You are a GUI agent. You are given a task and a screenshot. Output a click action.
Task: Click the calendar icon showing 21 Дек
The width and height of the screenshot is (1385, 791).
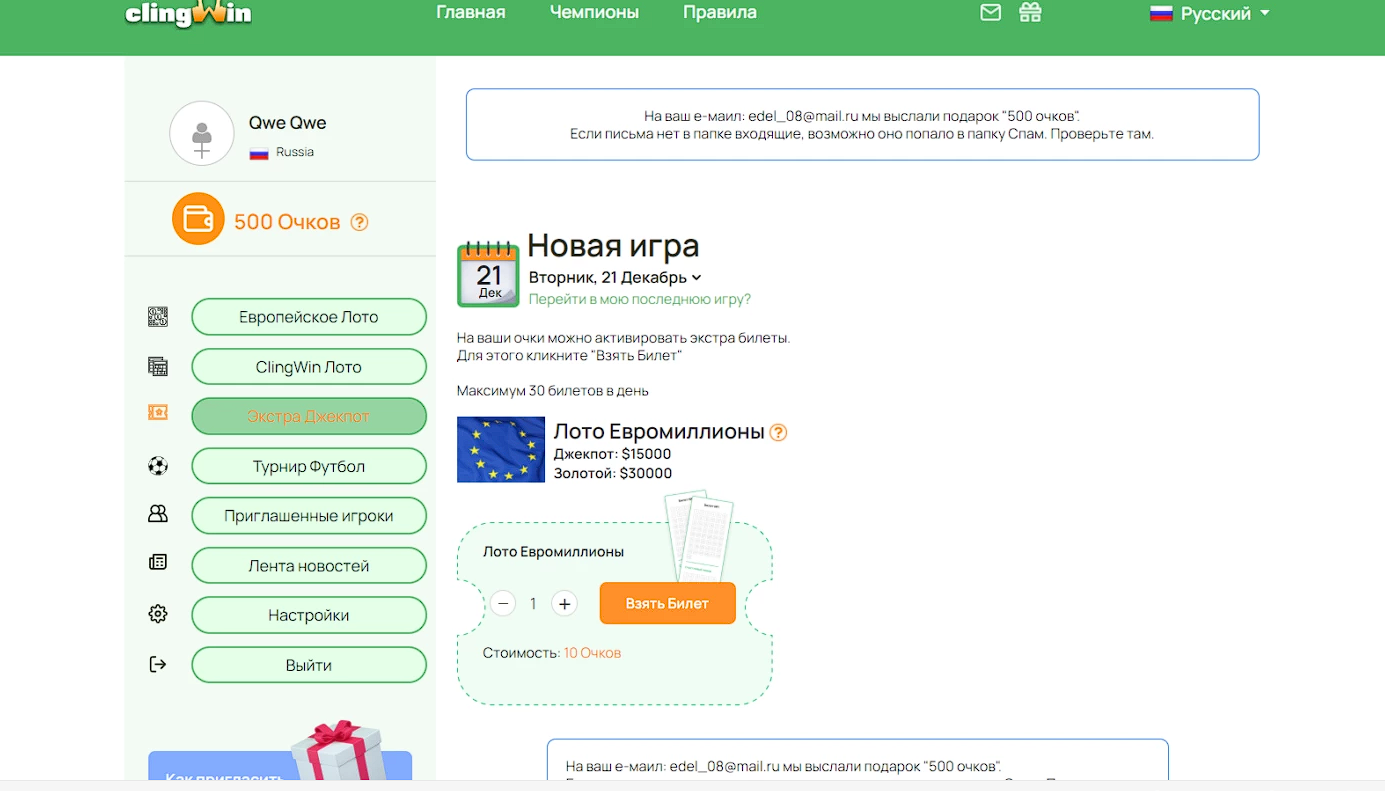click(x=488, y=274)
